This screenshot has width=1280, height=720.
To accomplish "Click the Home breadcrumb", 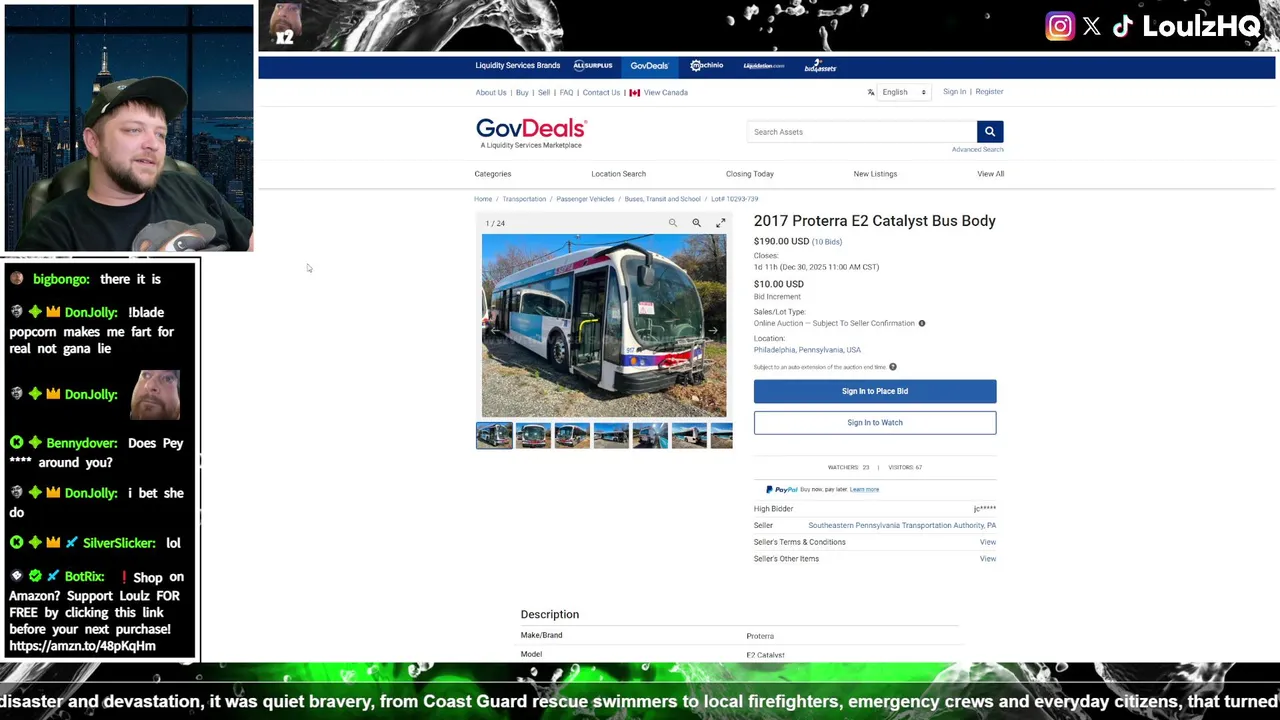I will point(483,199).
